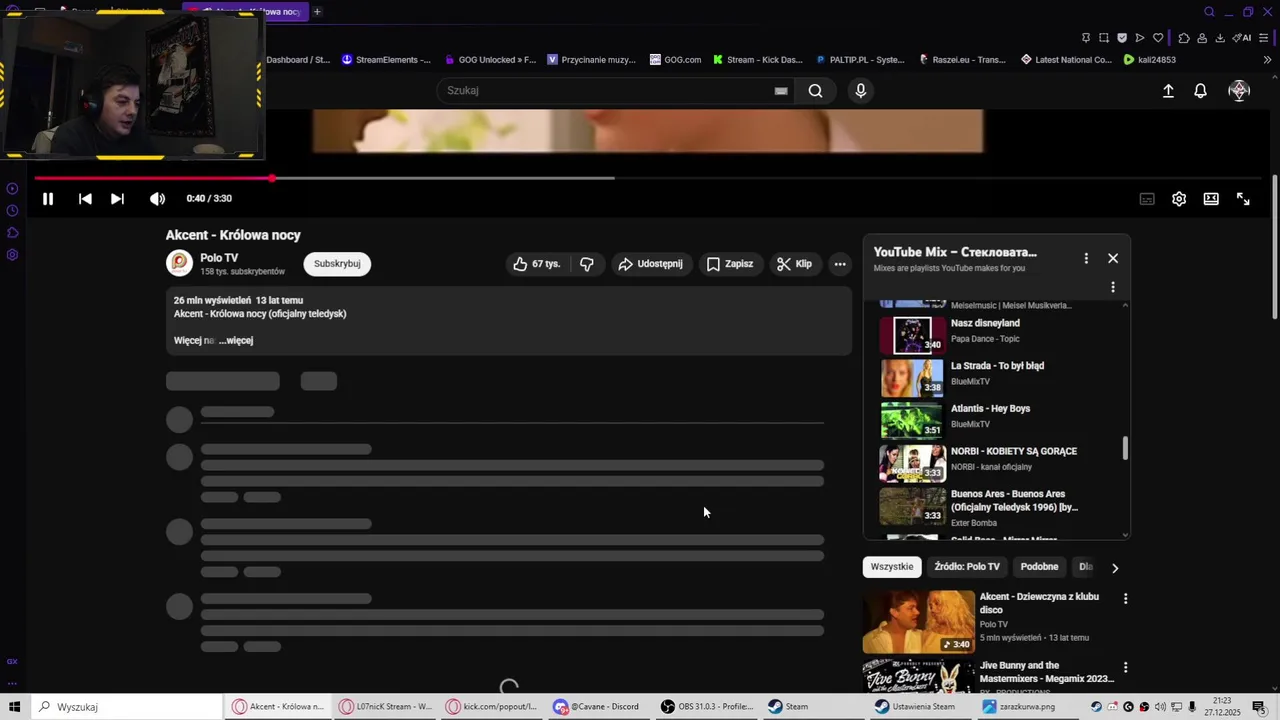Show more filter chips with arrow
The image size is (1280, 720).
tap(1115, 568)
